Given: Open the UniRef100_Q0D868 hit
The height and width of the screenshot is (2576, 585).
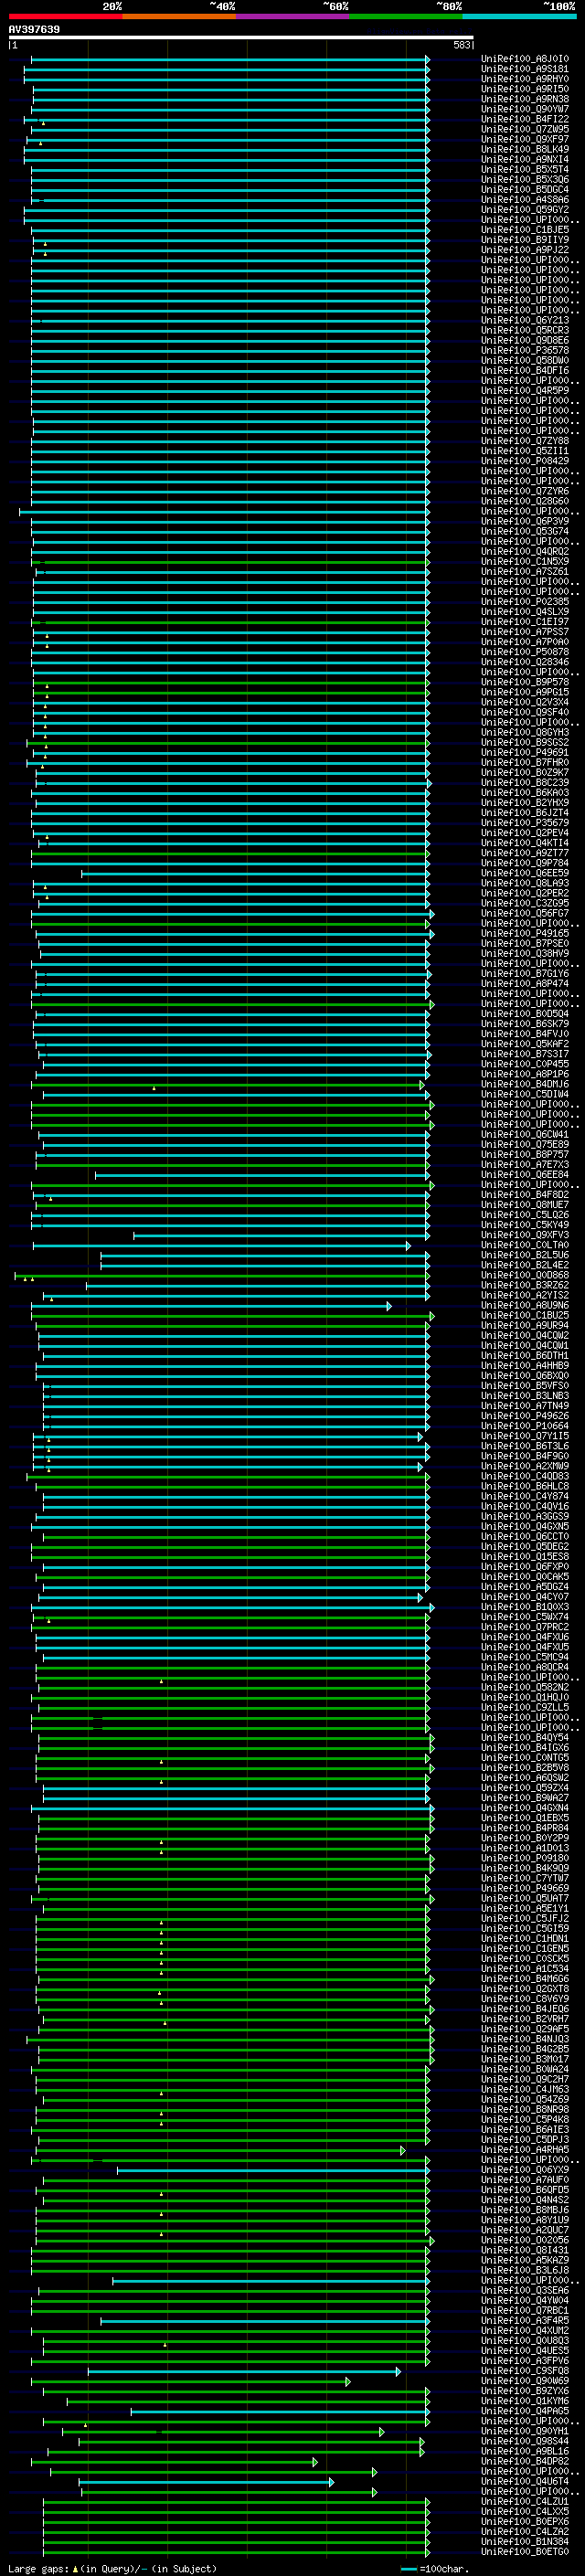Looking at the screenshot, I should [525, 1275].
